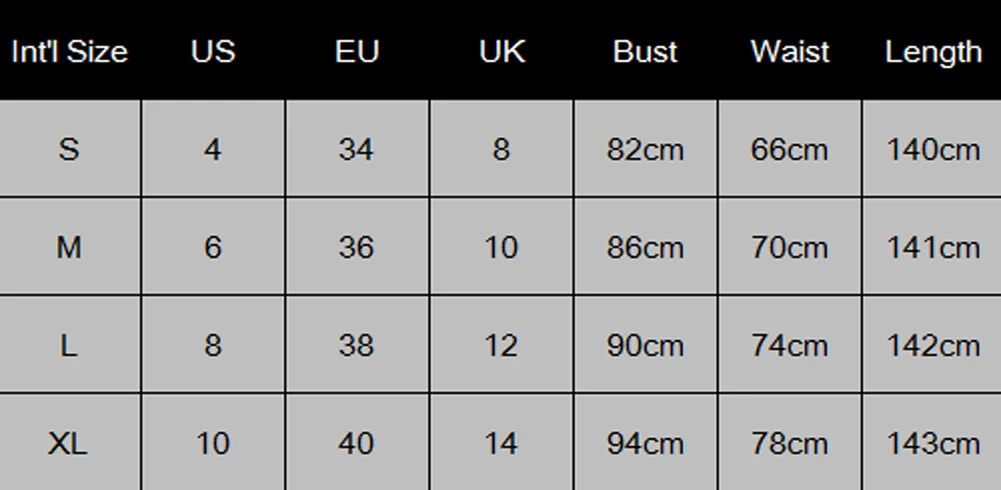Select the UK column header
The height and width of the screenshot is (490, 1001).
[x=502, y=52]
